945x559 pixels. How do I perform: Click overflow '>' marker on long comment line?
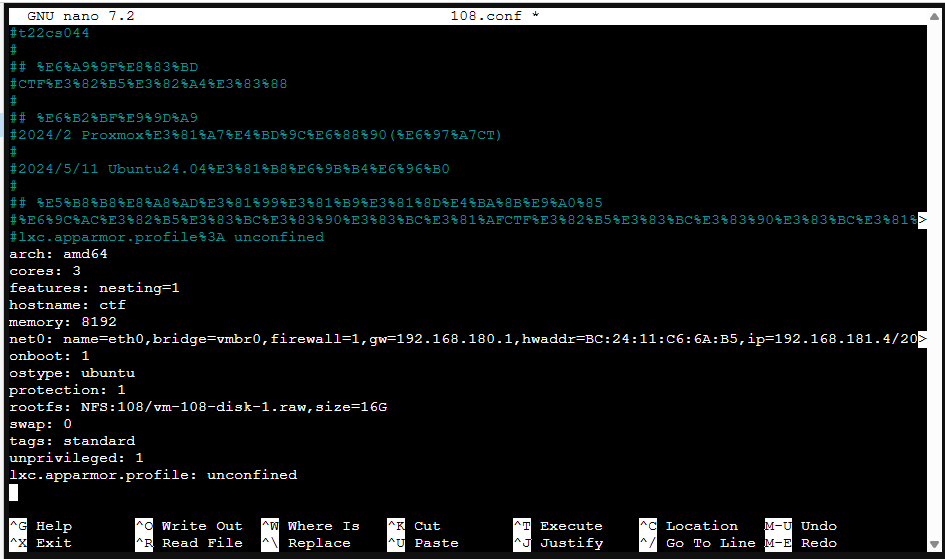[x=922, y=220]
